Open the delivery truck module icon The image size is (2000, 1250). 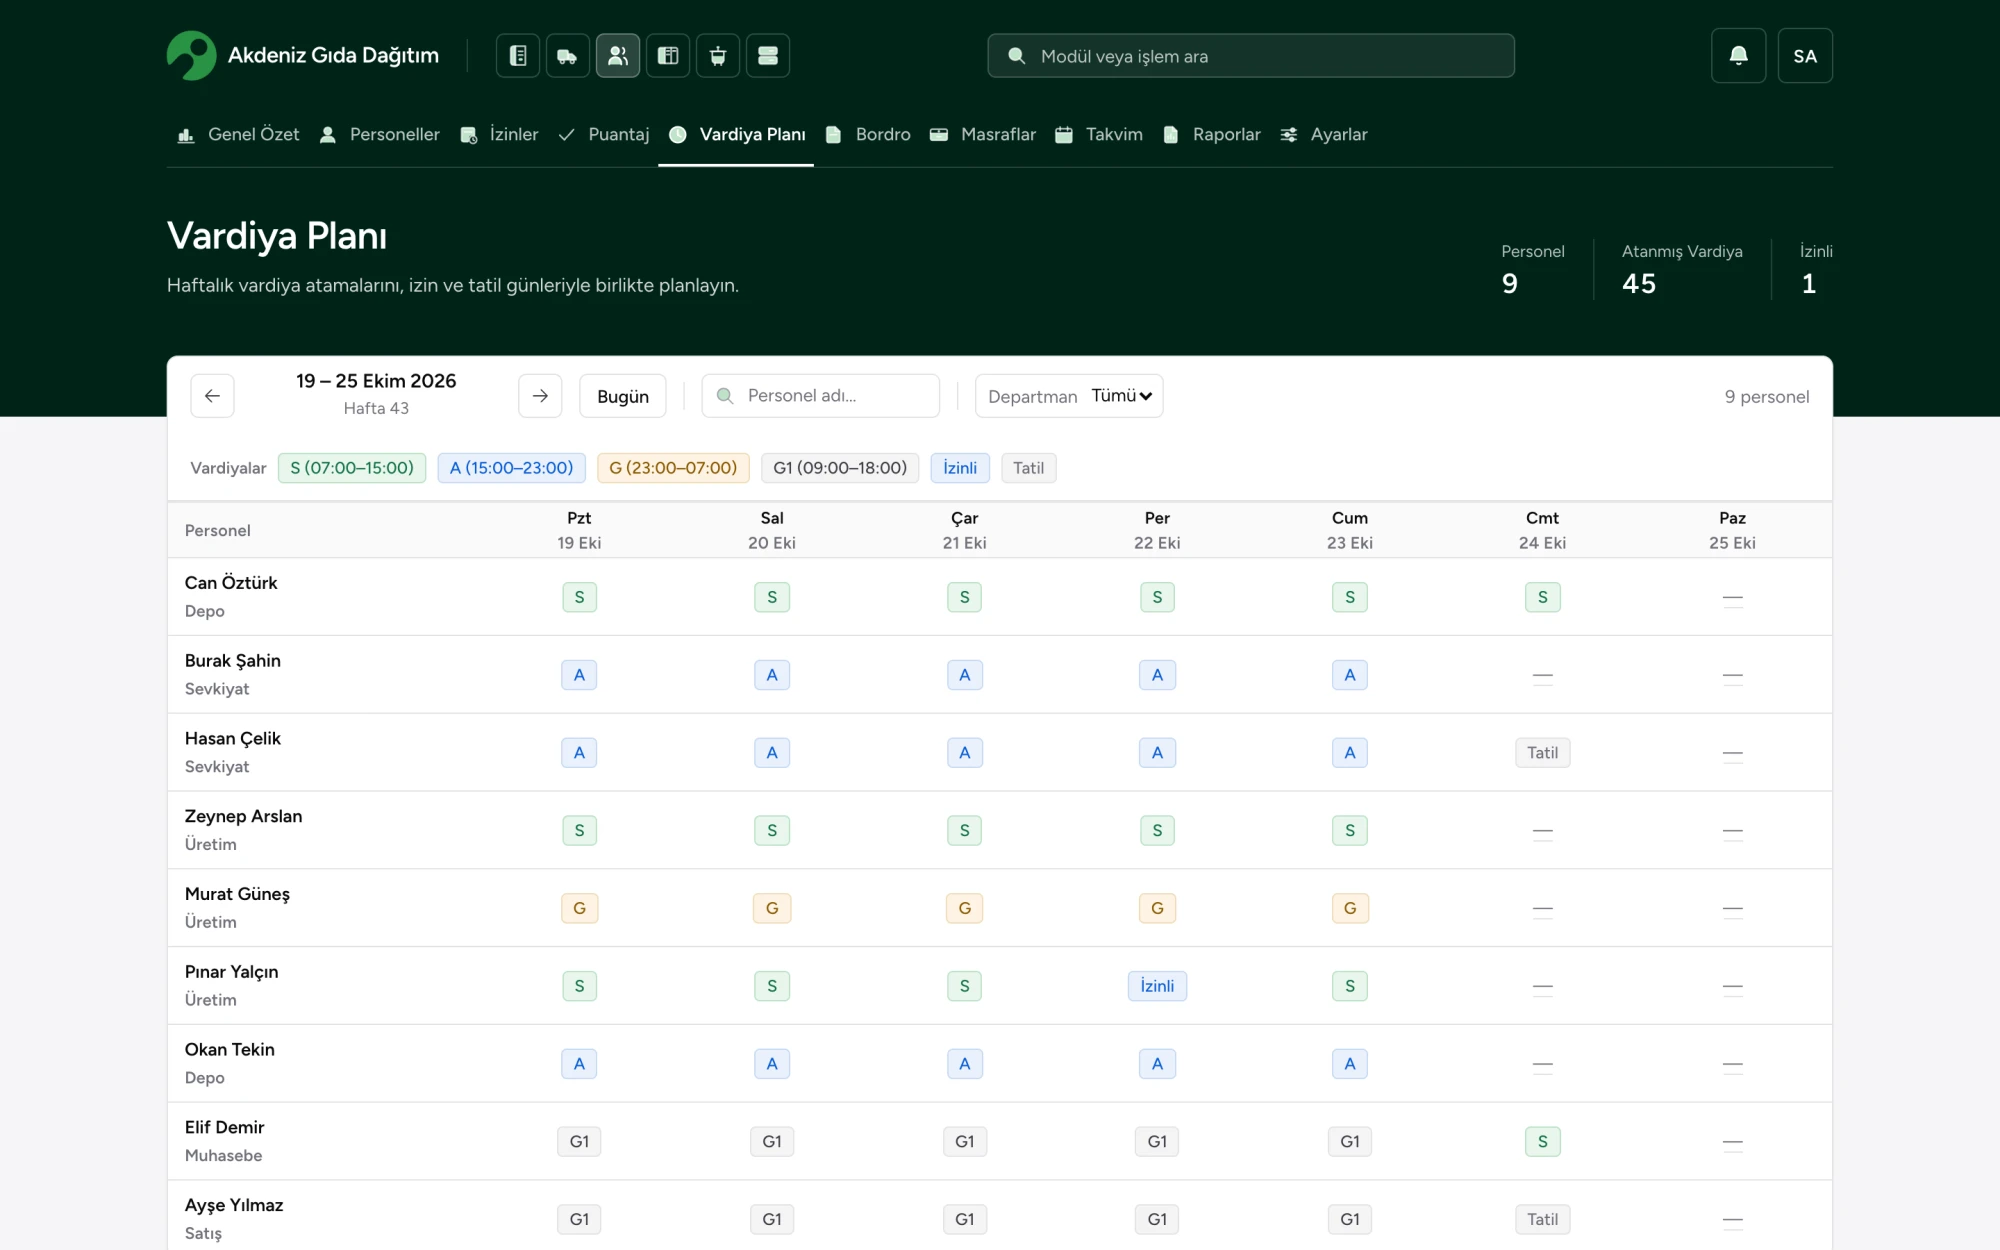click(568, 56)
